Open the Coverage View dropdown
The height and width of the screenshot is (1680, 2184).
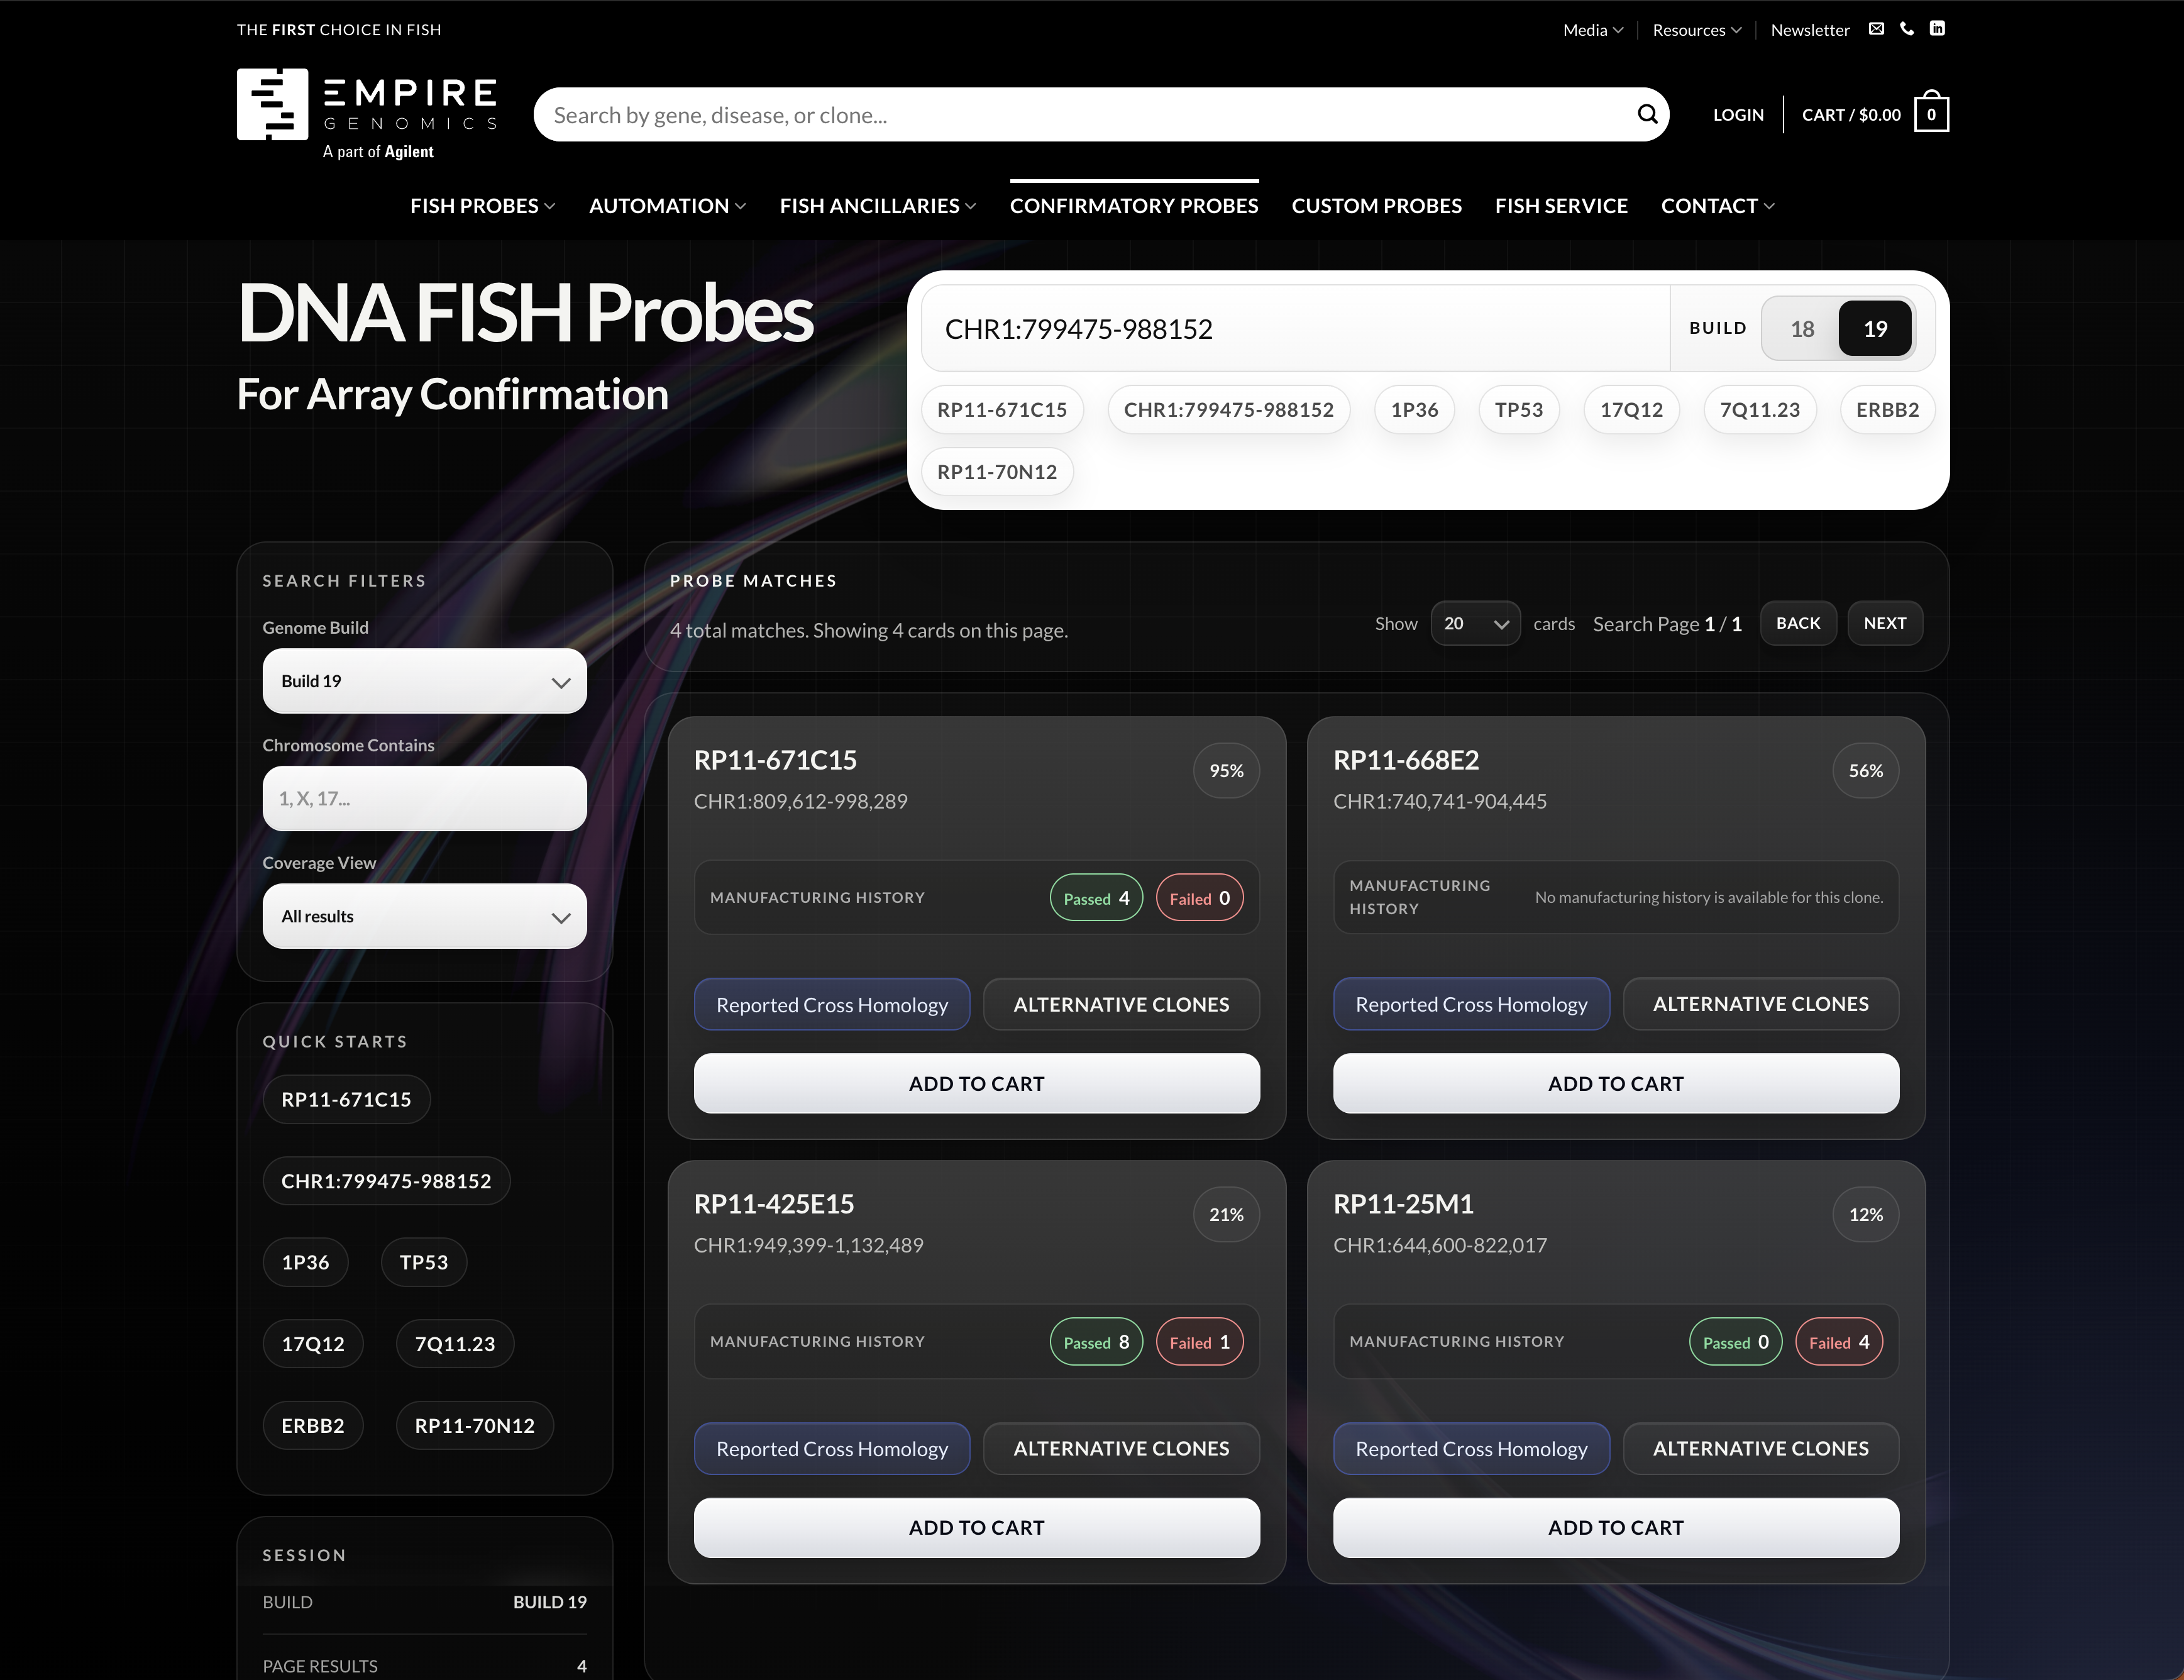(424, 916)
